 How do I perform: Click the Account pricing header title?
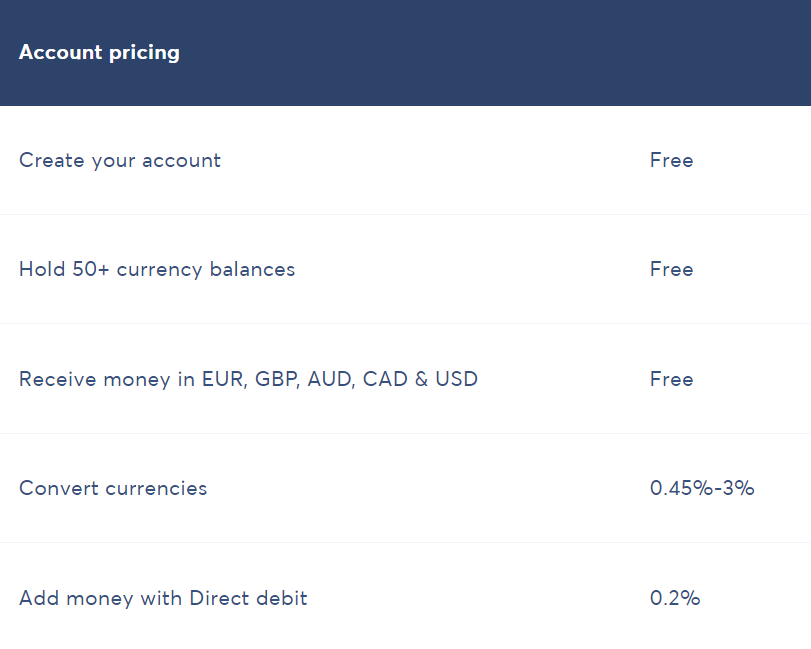coord(99,53)
